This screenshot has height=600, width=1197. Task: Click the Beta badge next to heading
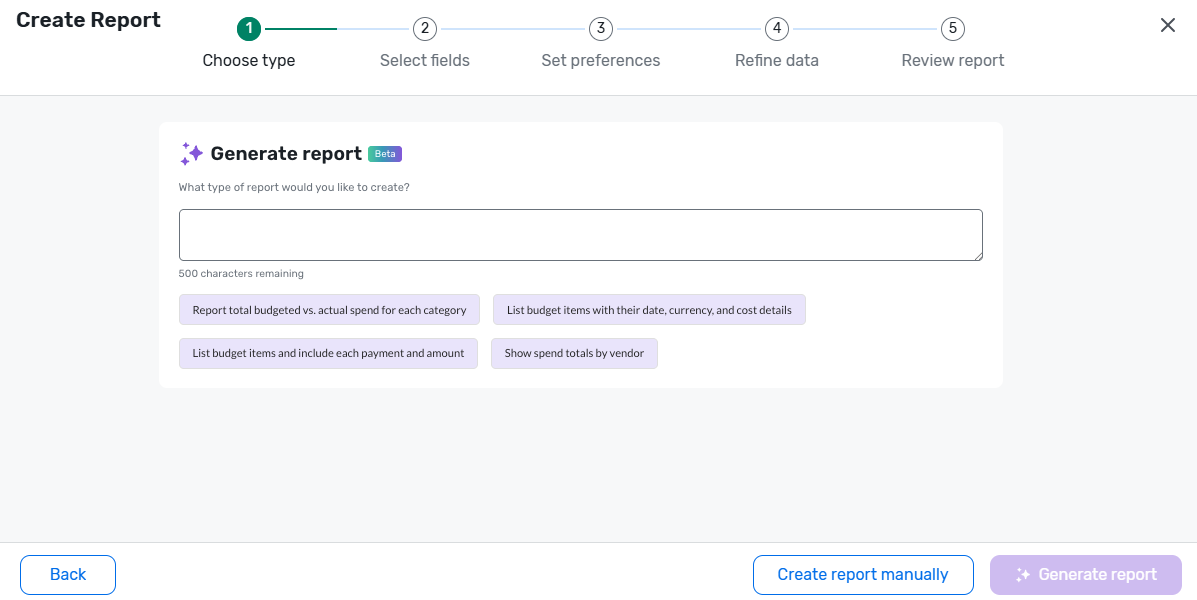[385, 154]
